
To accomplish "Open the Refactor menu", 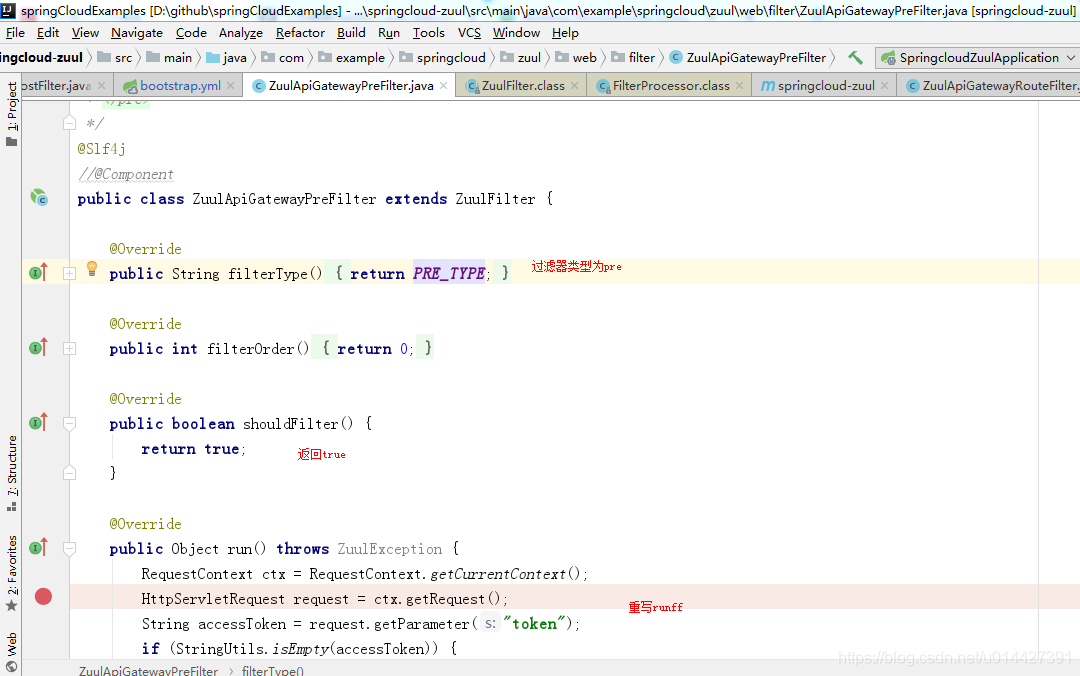I will point(300,32).
